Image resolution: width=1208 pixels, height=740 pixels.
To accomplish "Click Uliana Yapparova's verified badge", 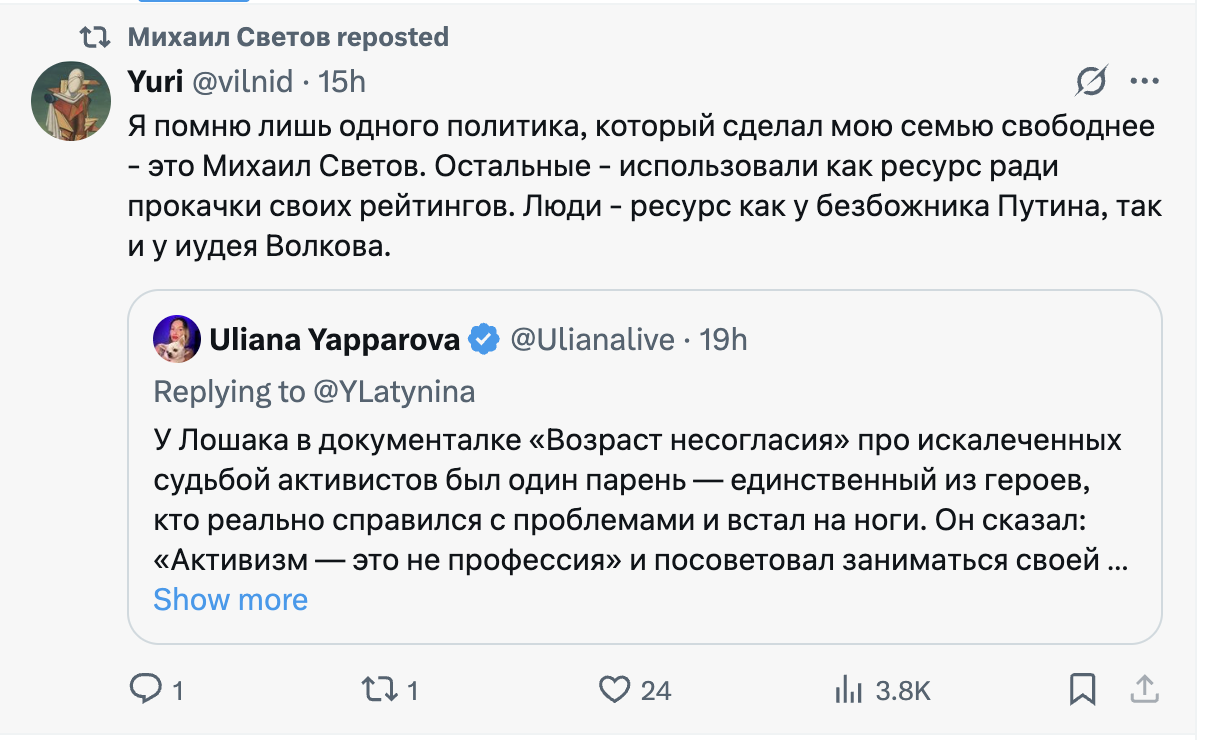I will 485,340.
